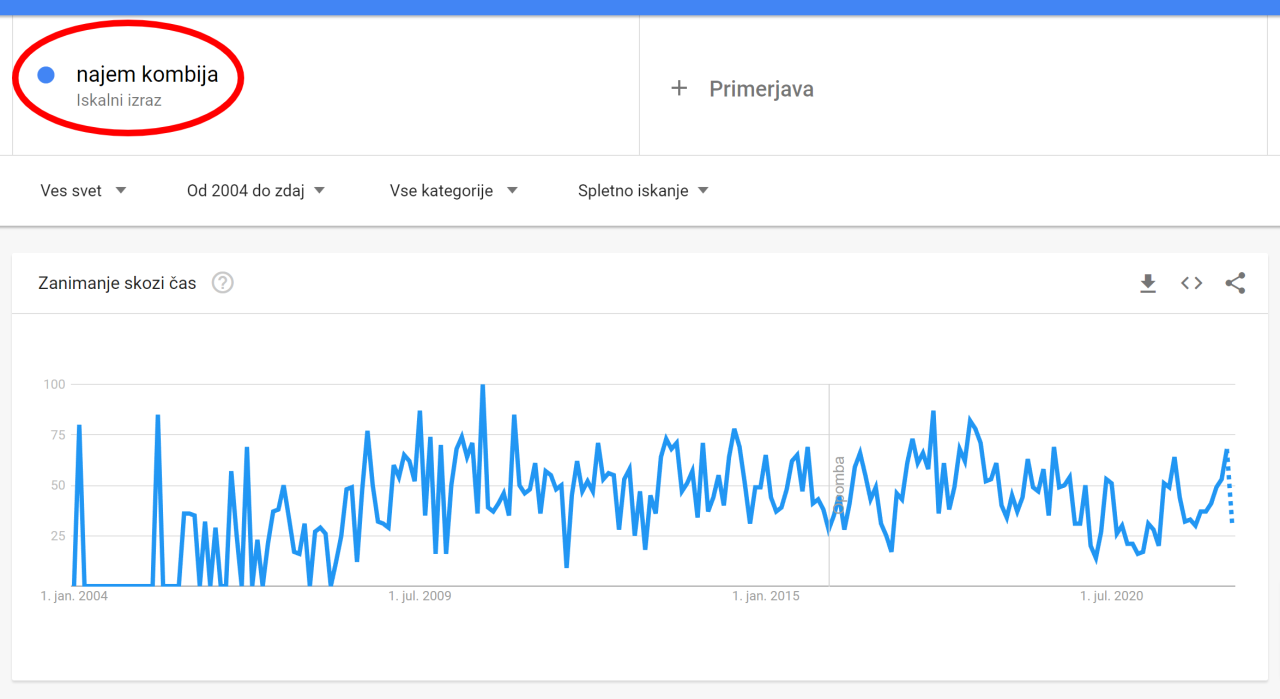Click the highest chart peak at 100
The image size is (1280, 699).
coord(483,386)
